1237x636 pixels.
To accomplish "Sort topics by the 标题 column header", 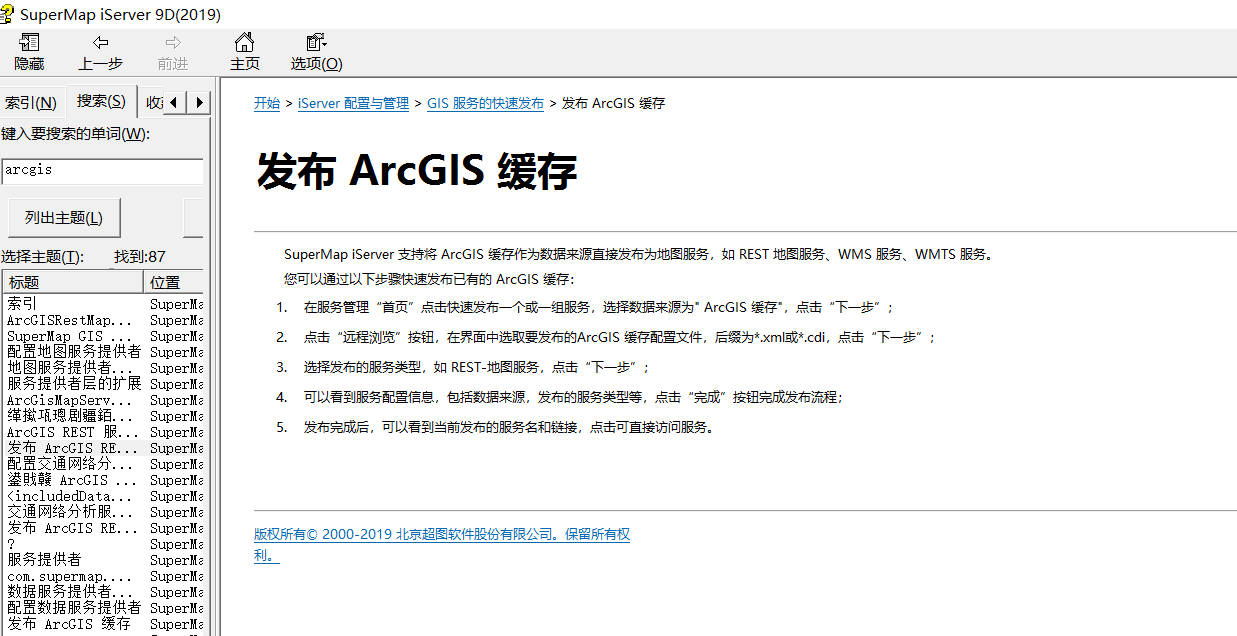I will pyautogui.click(x=73, y=282).
